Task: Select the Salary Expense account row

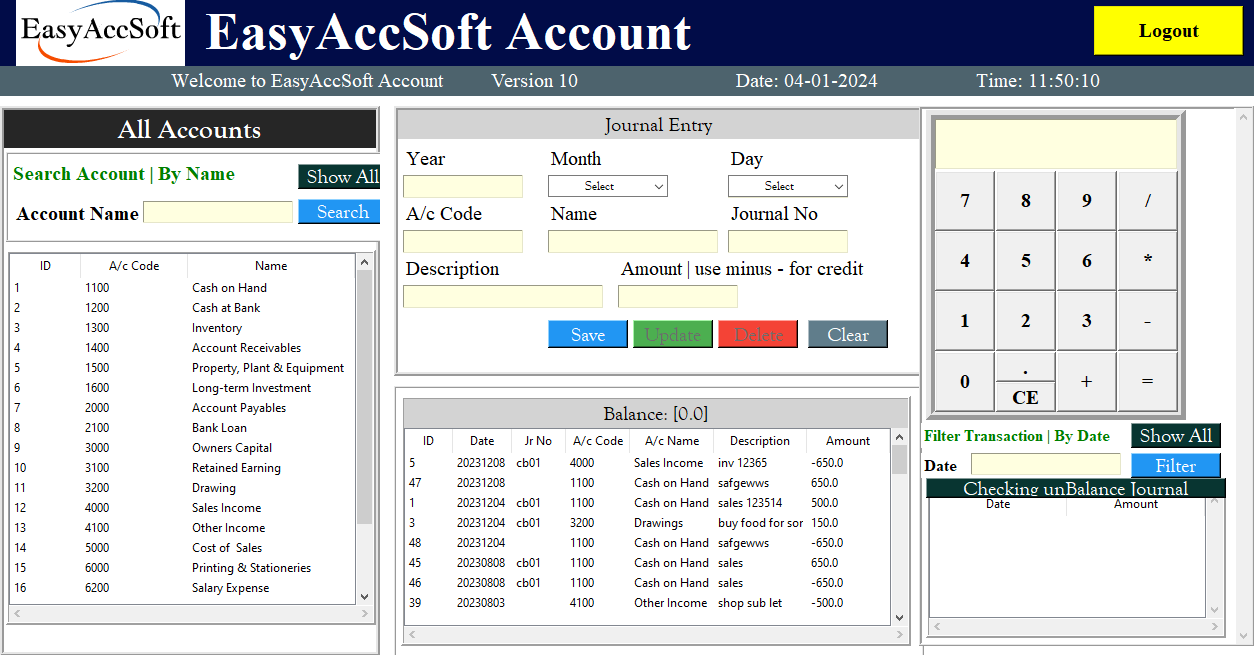Action: point(183,588)
